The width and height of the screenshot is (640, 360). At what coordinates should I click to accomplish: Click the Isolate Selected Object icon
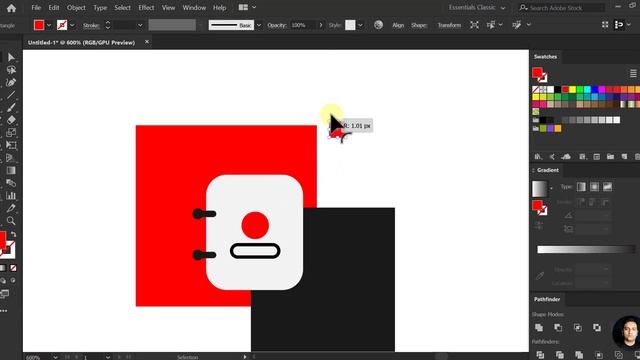(474, 25)
